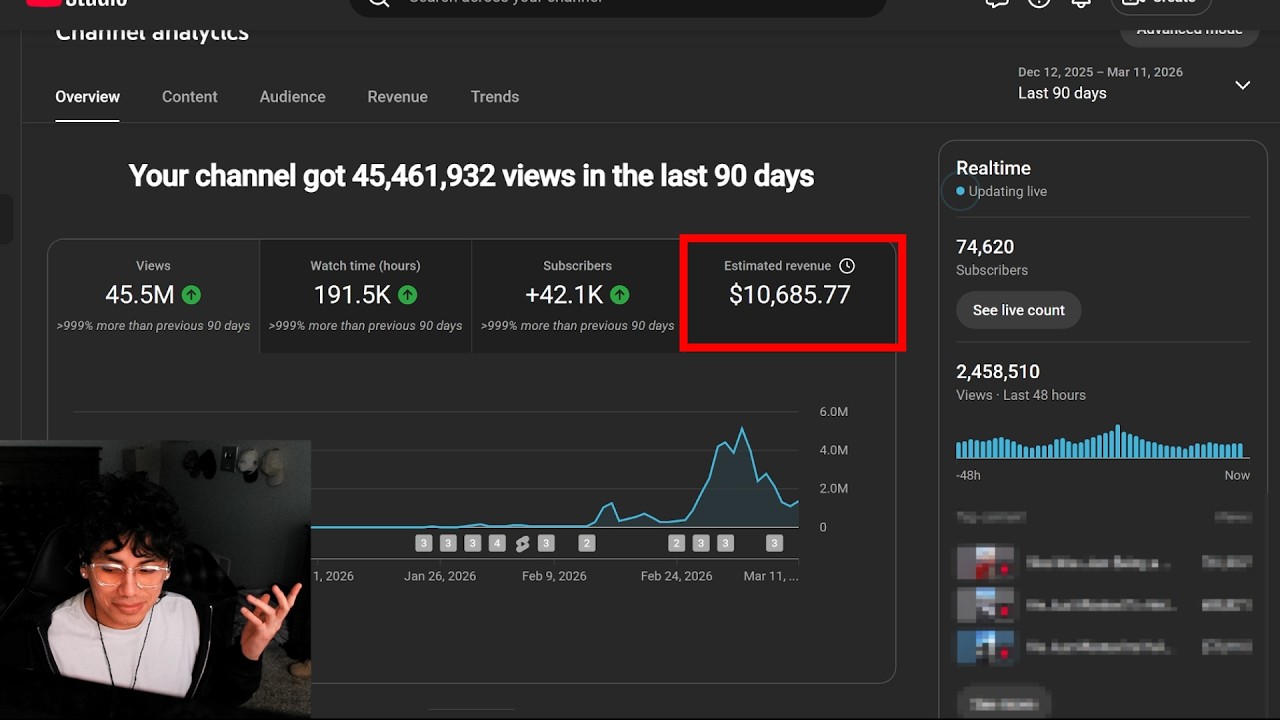Viewport: 1280px width, 720px height.
Task: Select the Subscribers metric card
Action: pos(577,296)
